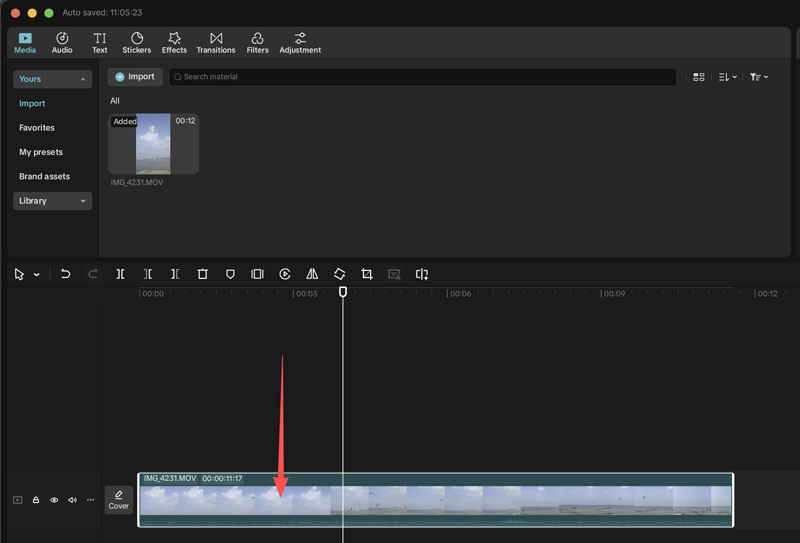This screenshot has width=800, height=543.
Task: Delete the selected clip with the trash icon
Action: pyautogui.click(x=203, y=274)
